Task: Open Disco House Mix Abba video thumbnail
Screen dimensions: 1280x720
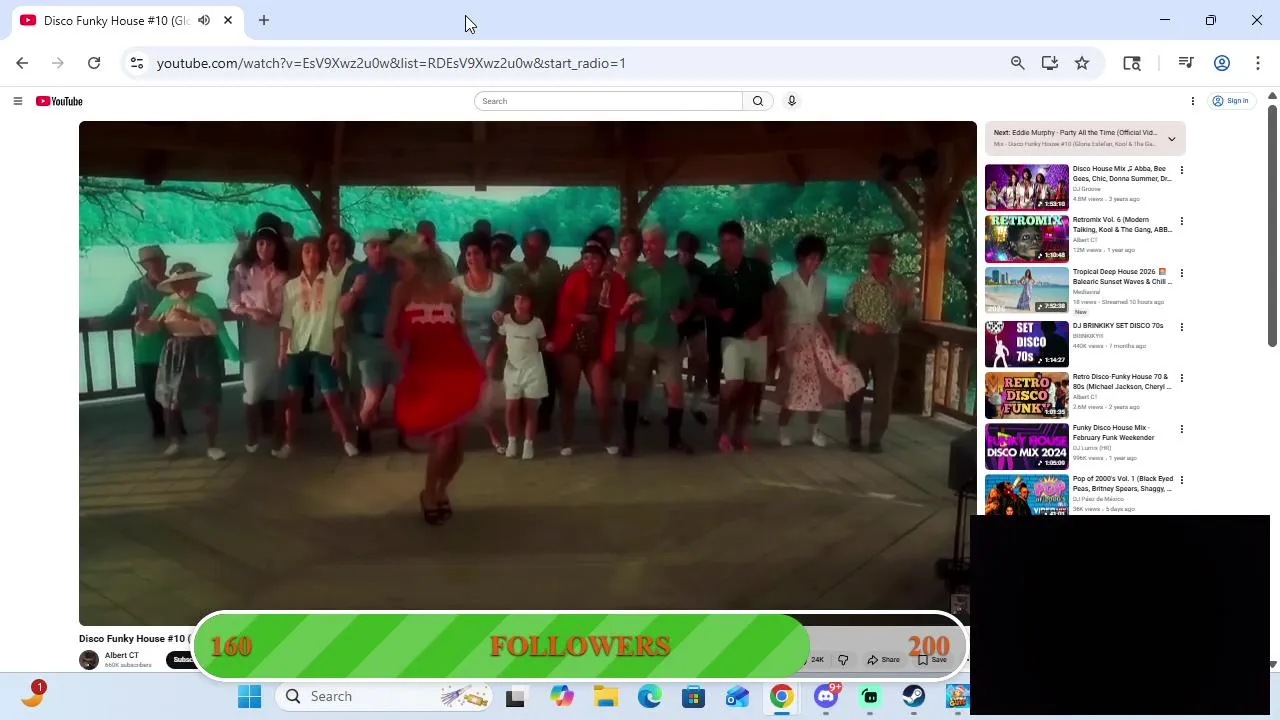Action: pyautogui.click(x=1027, y=186)
